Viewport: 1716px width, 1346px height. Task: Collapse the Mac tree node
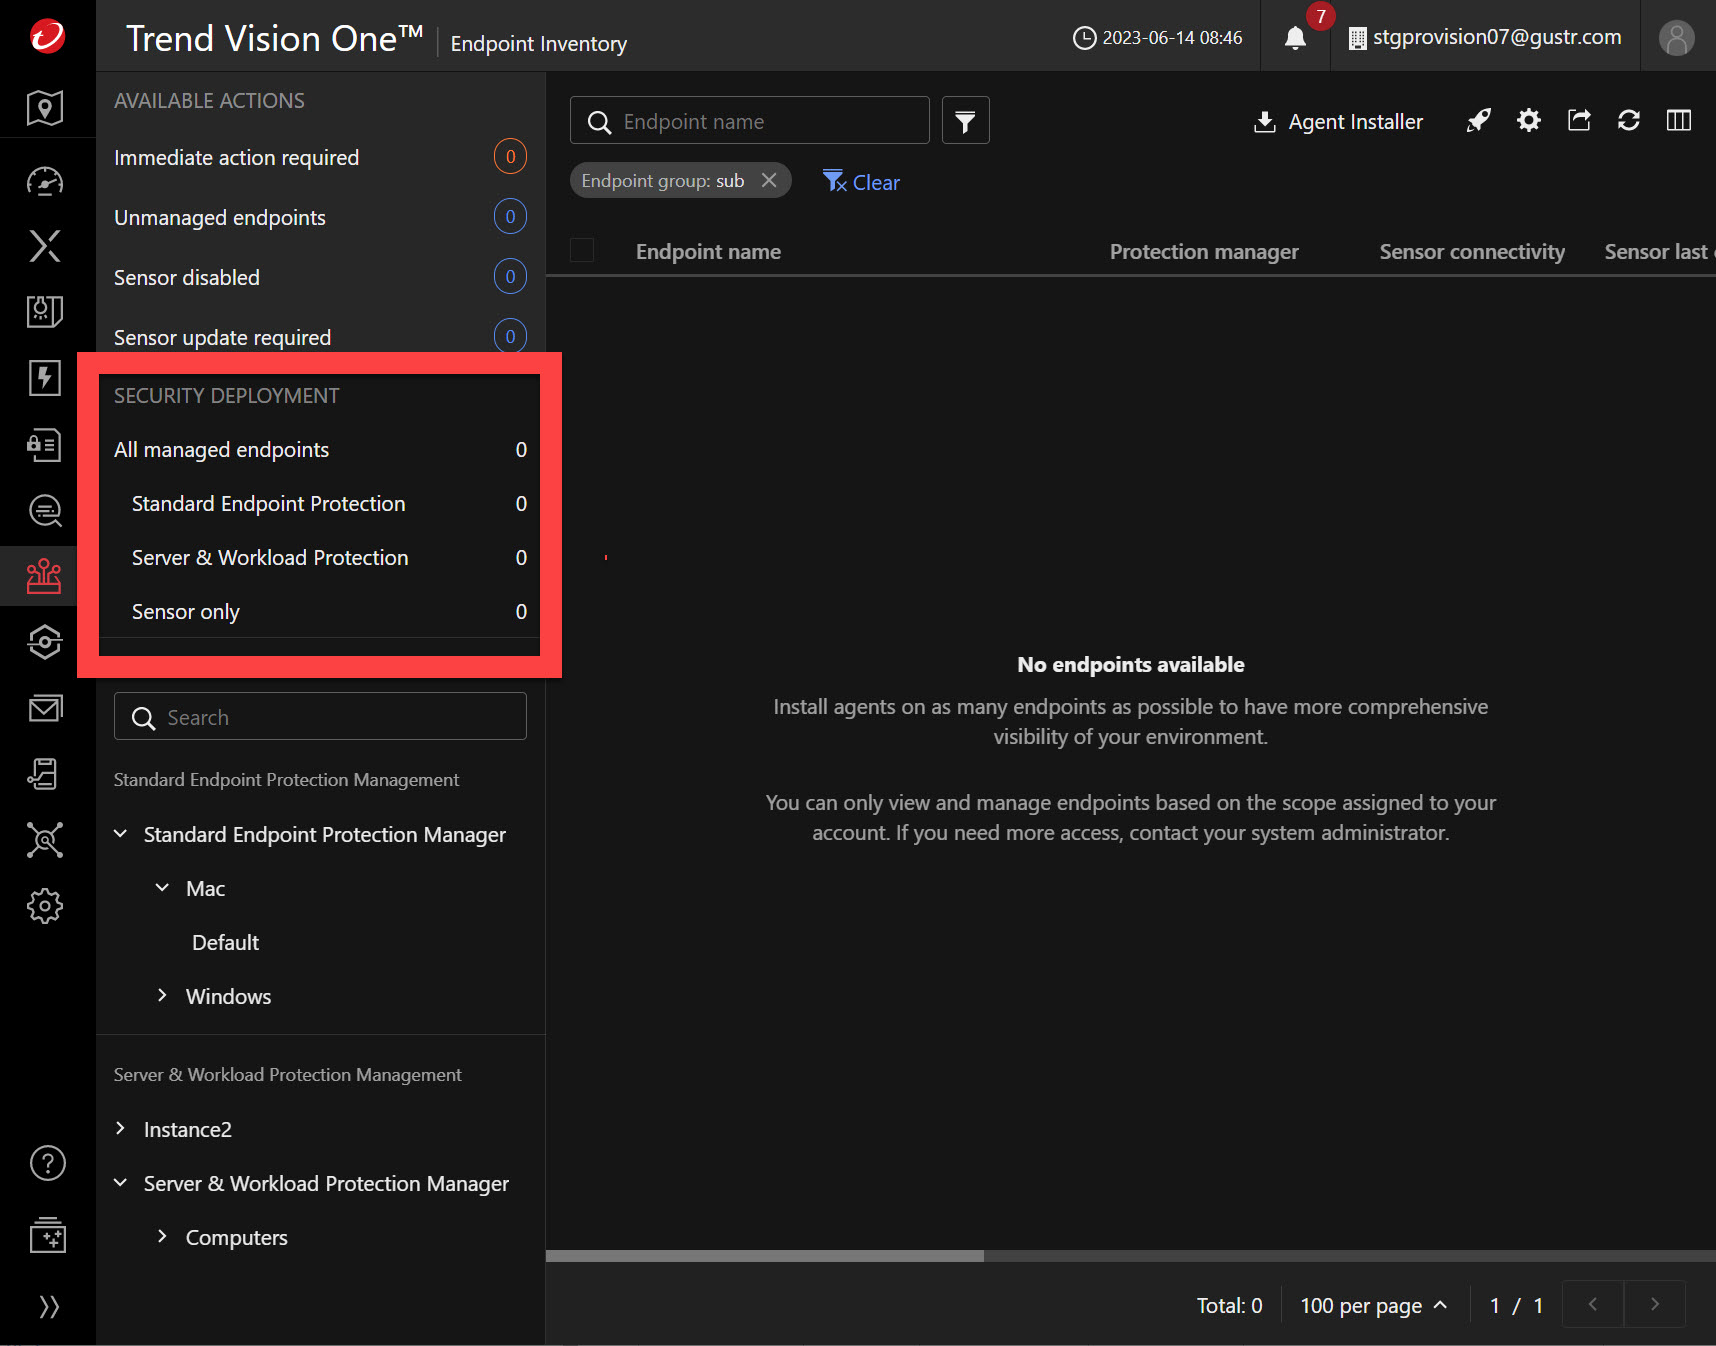point(162,888)
